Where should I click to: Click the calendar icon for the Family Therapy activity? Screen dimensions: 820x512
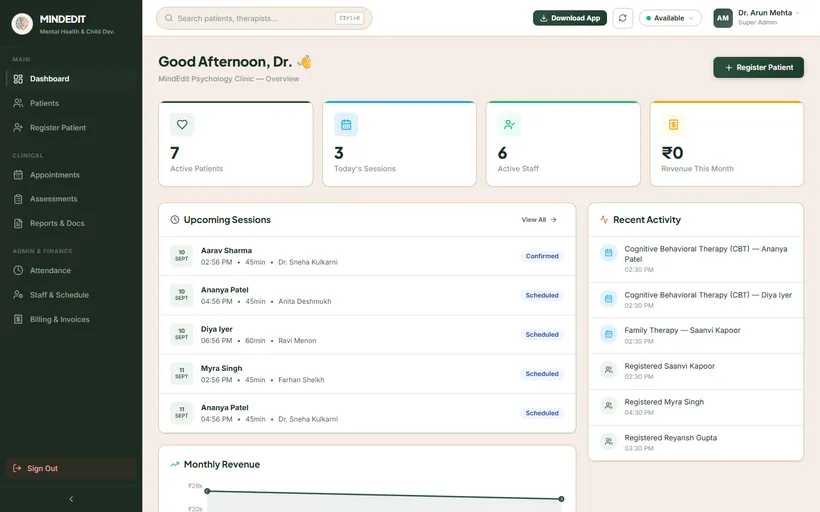(609, 334)
